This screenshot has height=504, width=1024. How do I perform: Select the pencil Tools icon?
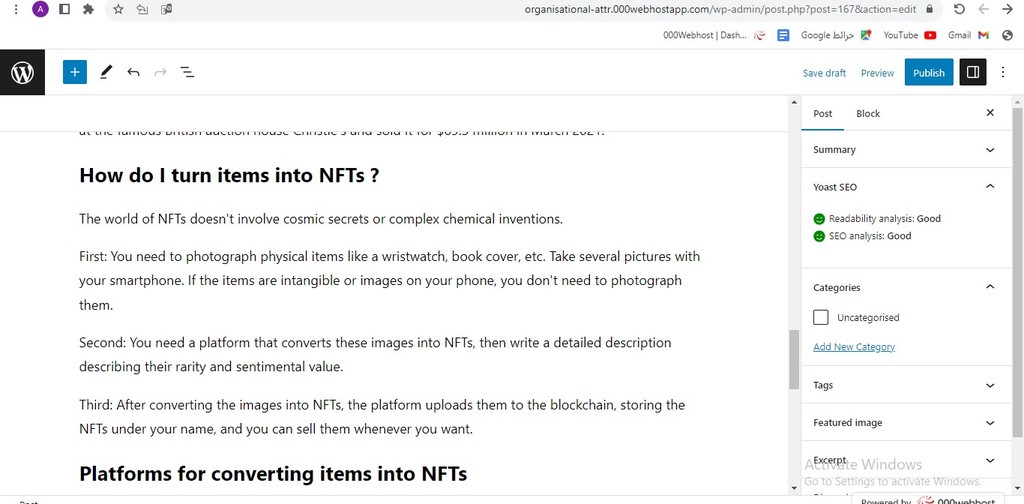pos(105,72)
